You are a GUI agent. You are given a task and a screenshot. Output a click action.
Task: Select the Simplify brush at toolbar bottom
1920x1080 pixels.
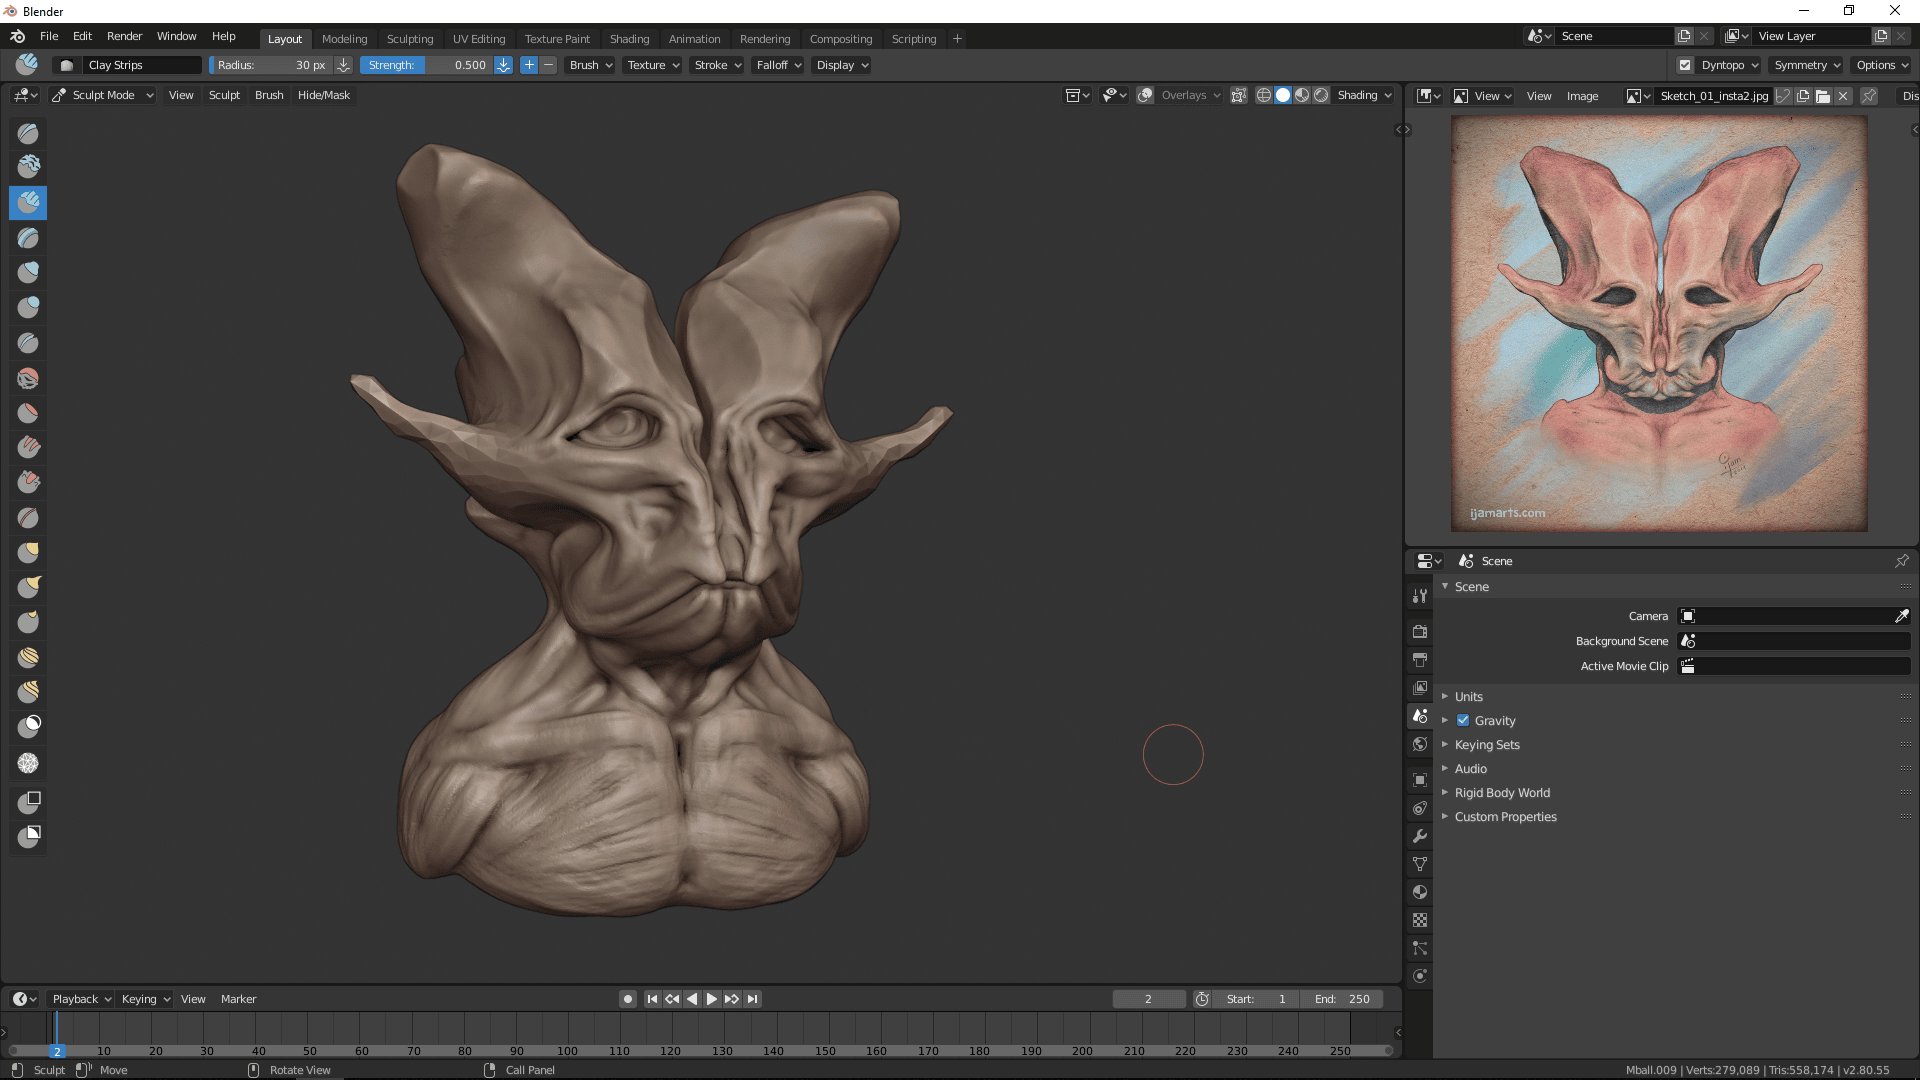point(28,763)
